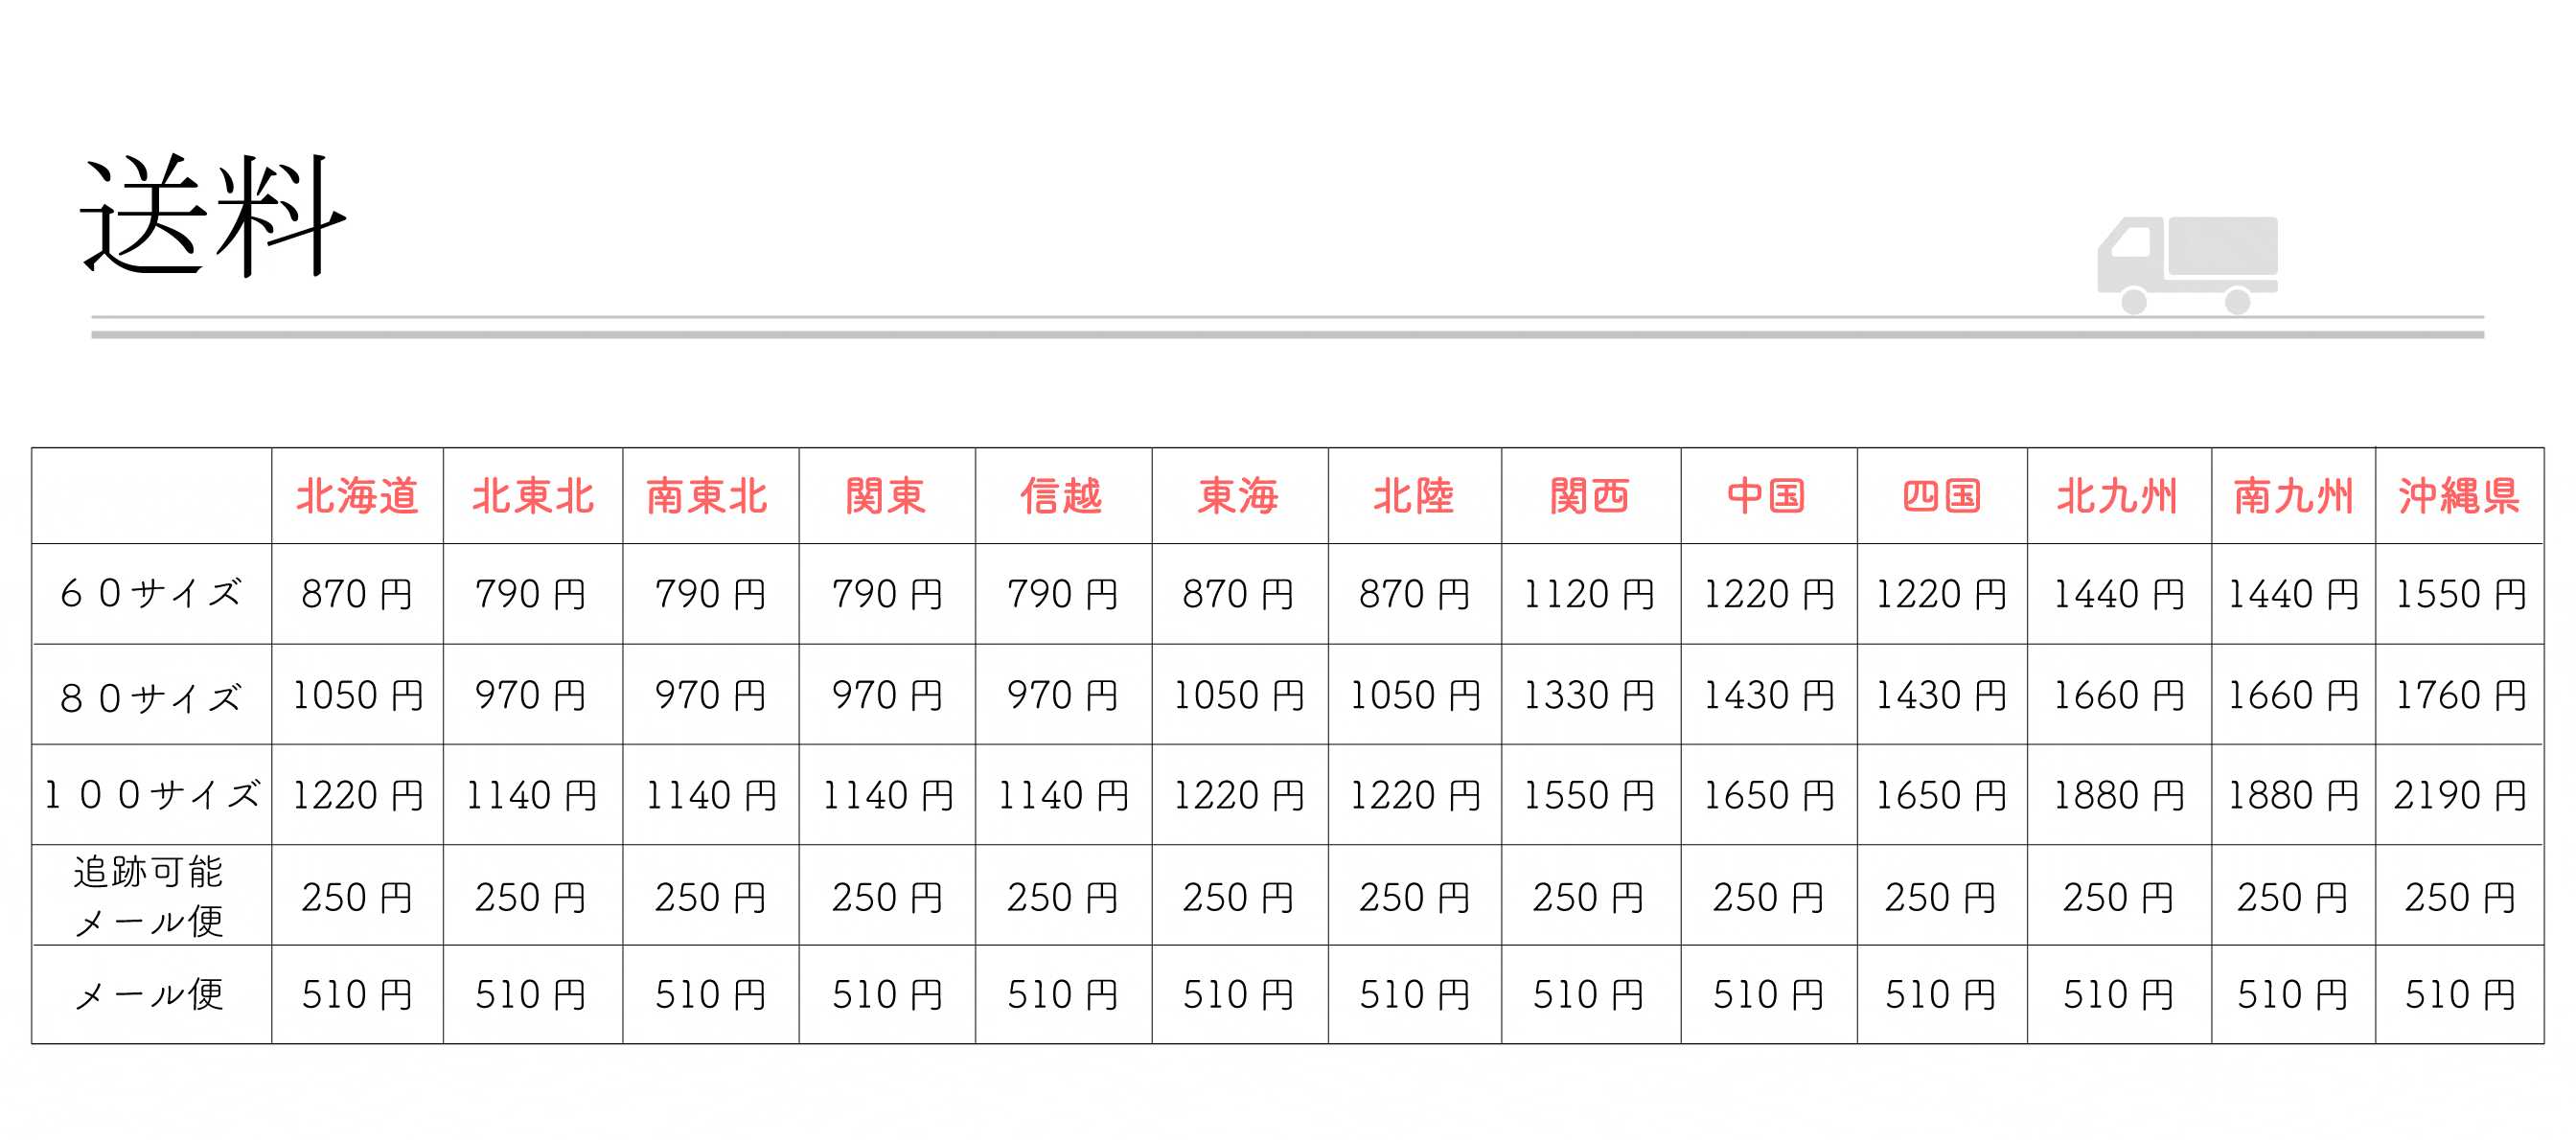Click the 2190 円 price cell
The width and height of the screenshot is (2576, 1140).
2459,796
